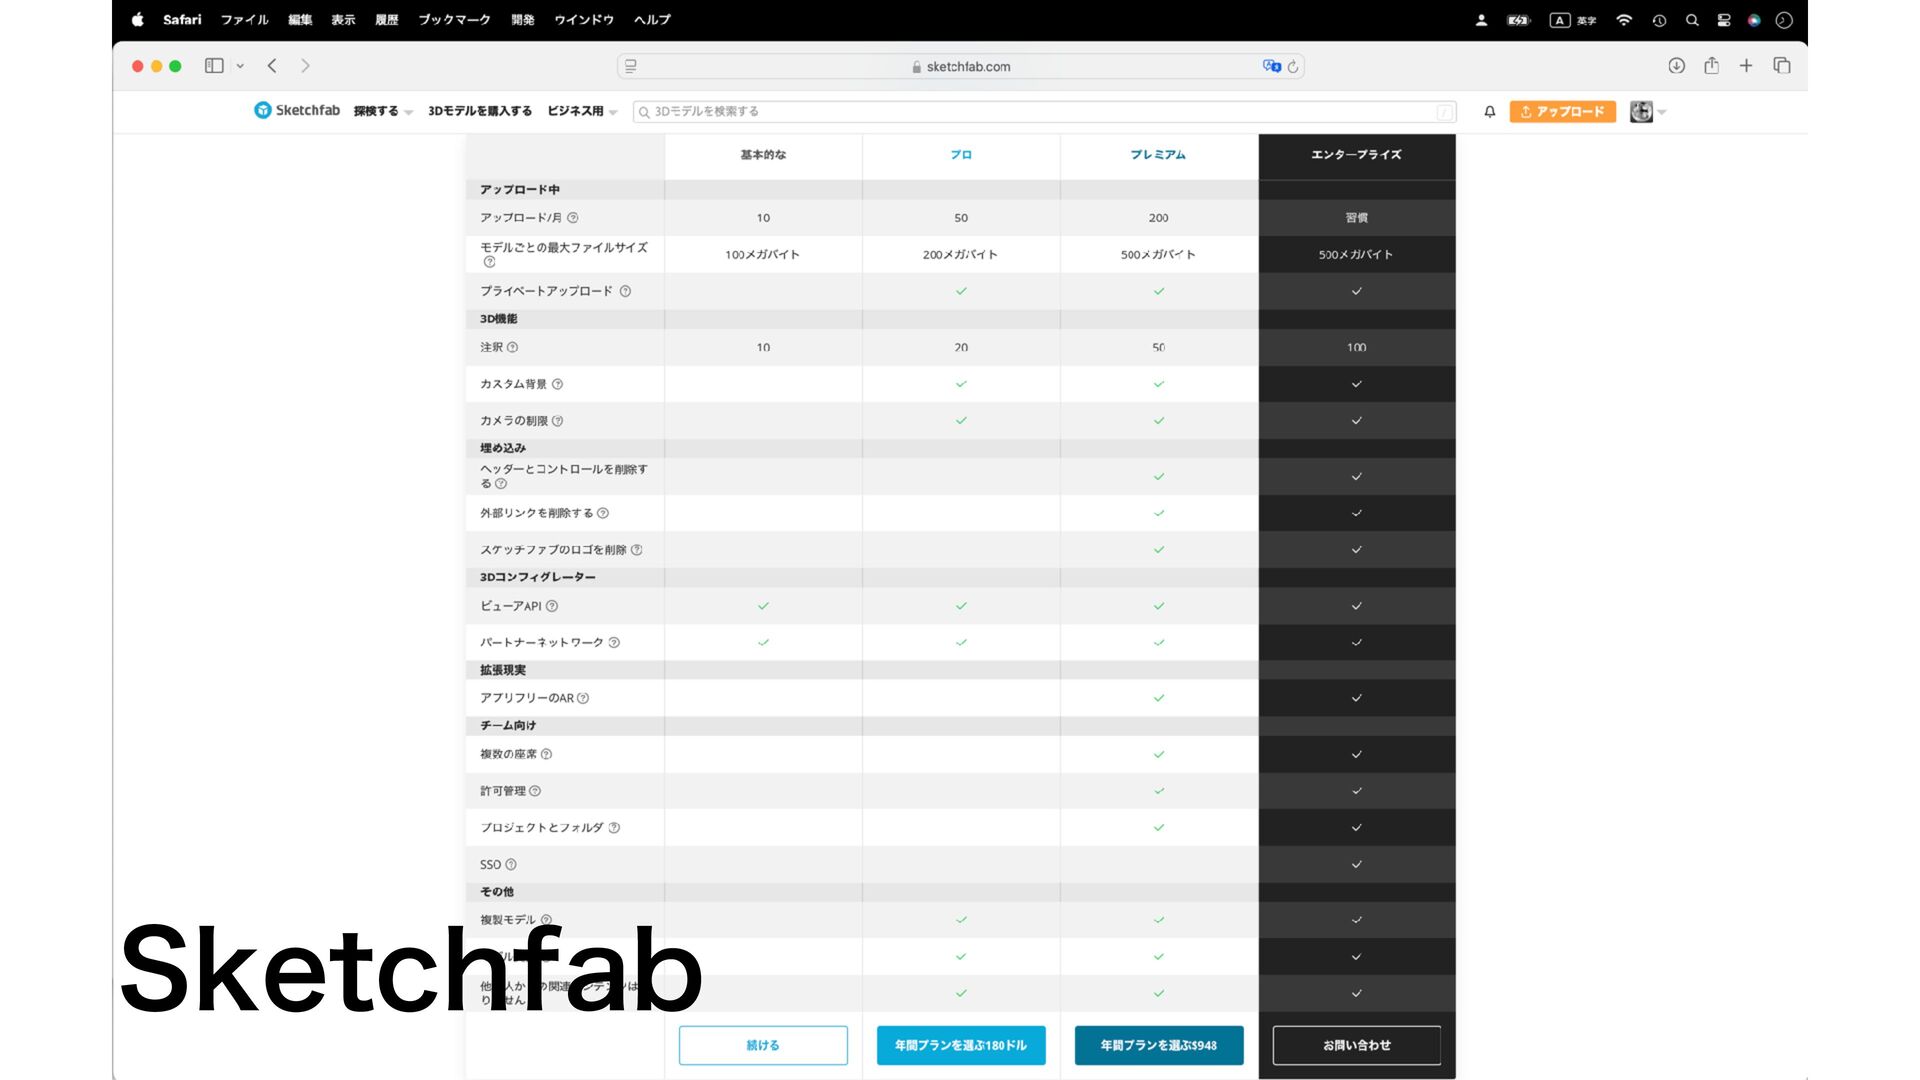The image size is (1920, 1080).
Task: Click the お問い合わせ enterprise button
Action: coord(1356,1045)
